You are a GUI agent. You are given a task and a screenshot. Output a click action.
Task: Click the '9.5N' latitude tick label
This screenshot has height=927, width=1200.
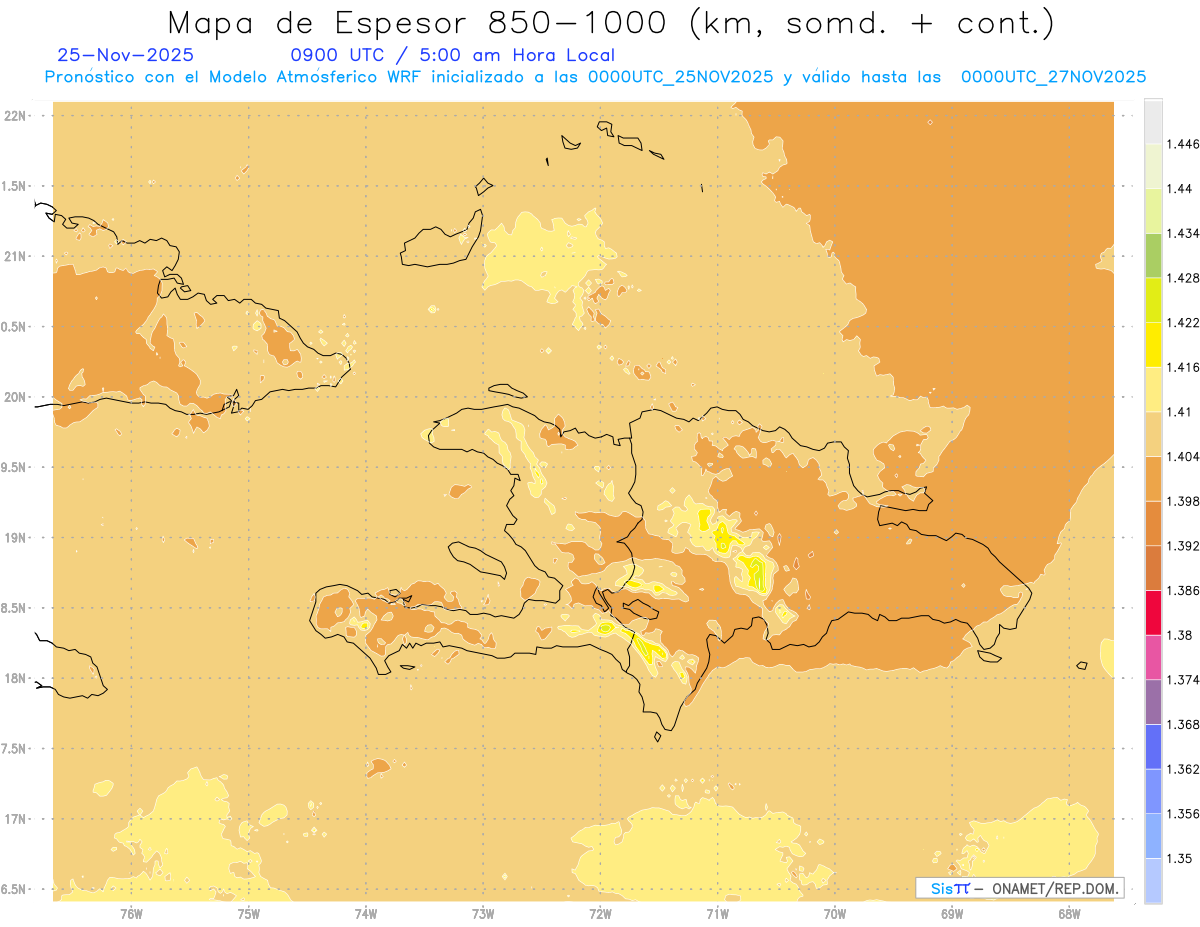click(x=15, y=468)
